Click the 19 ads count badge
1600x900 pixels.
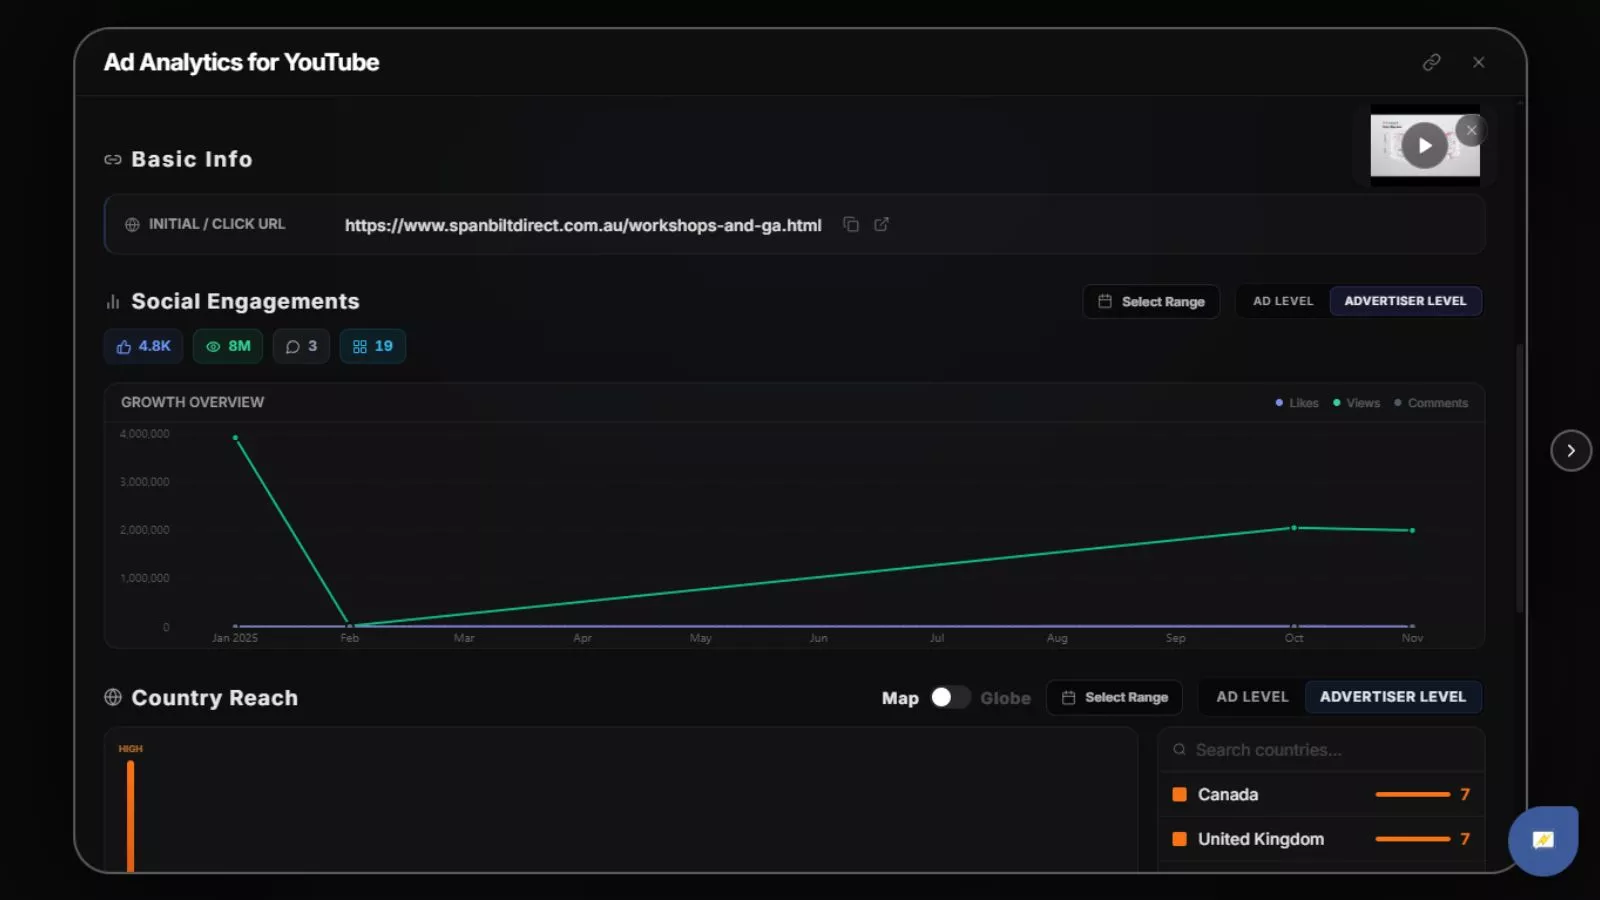click(372, 346)
